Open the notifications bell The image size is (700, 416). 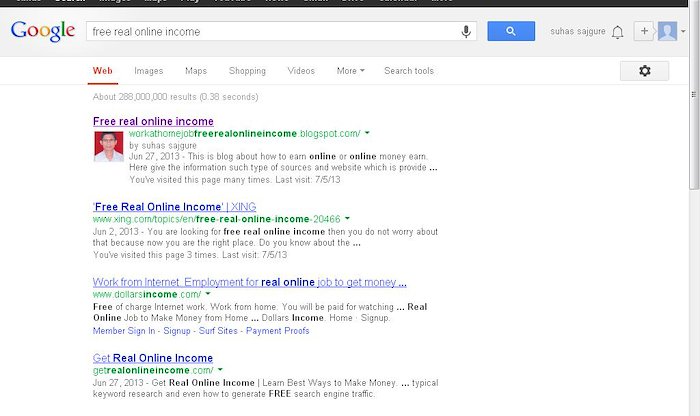click(x=617, y=32)
